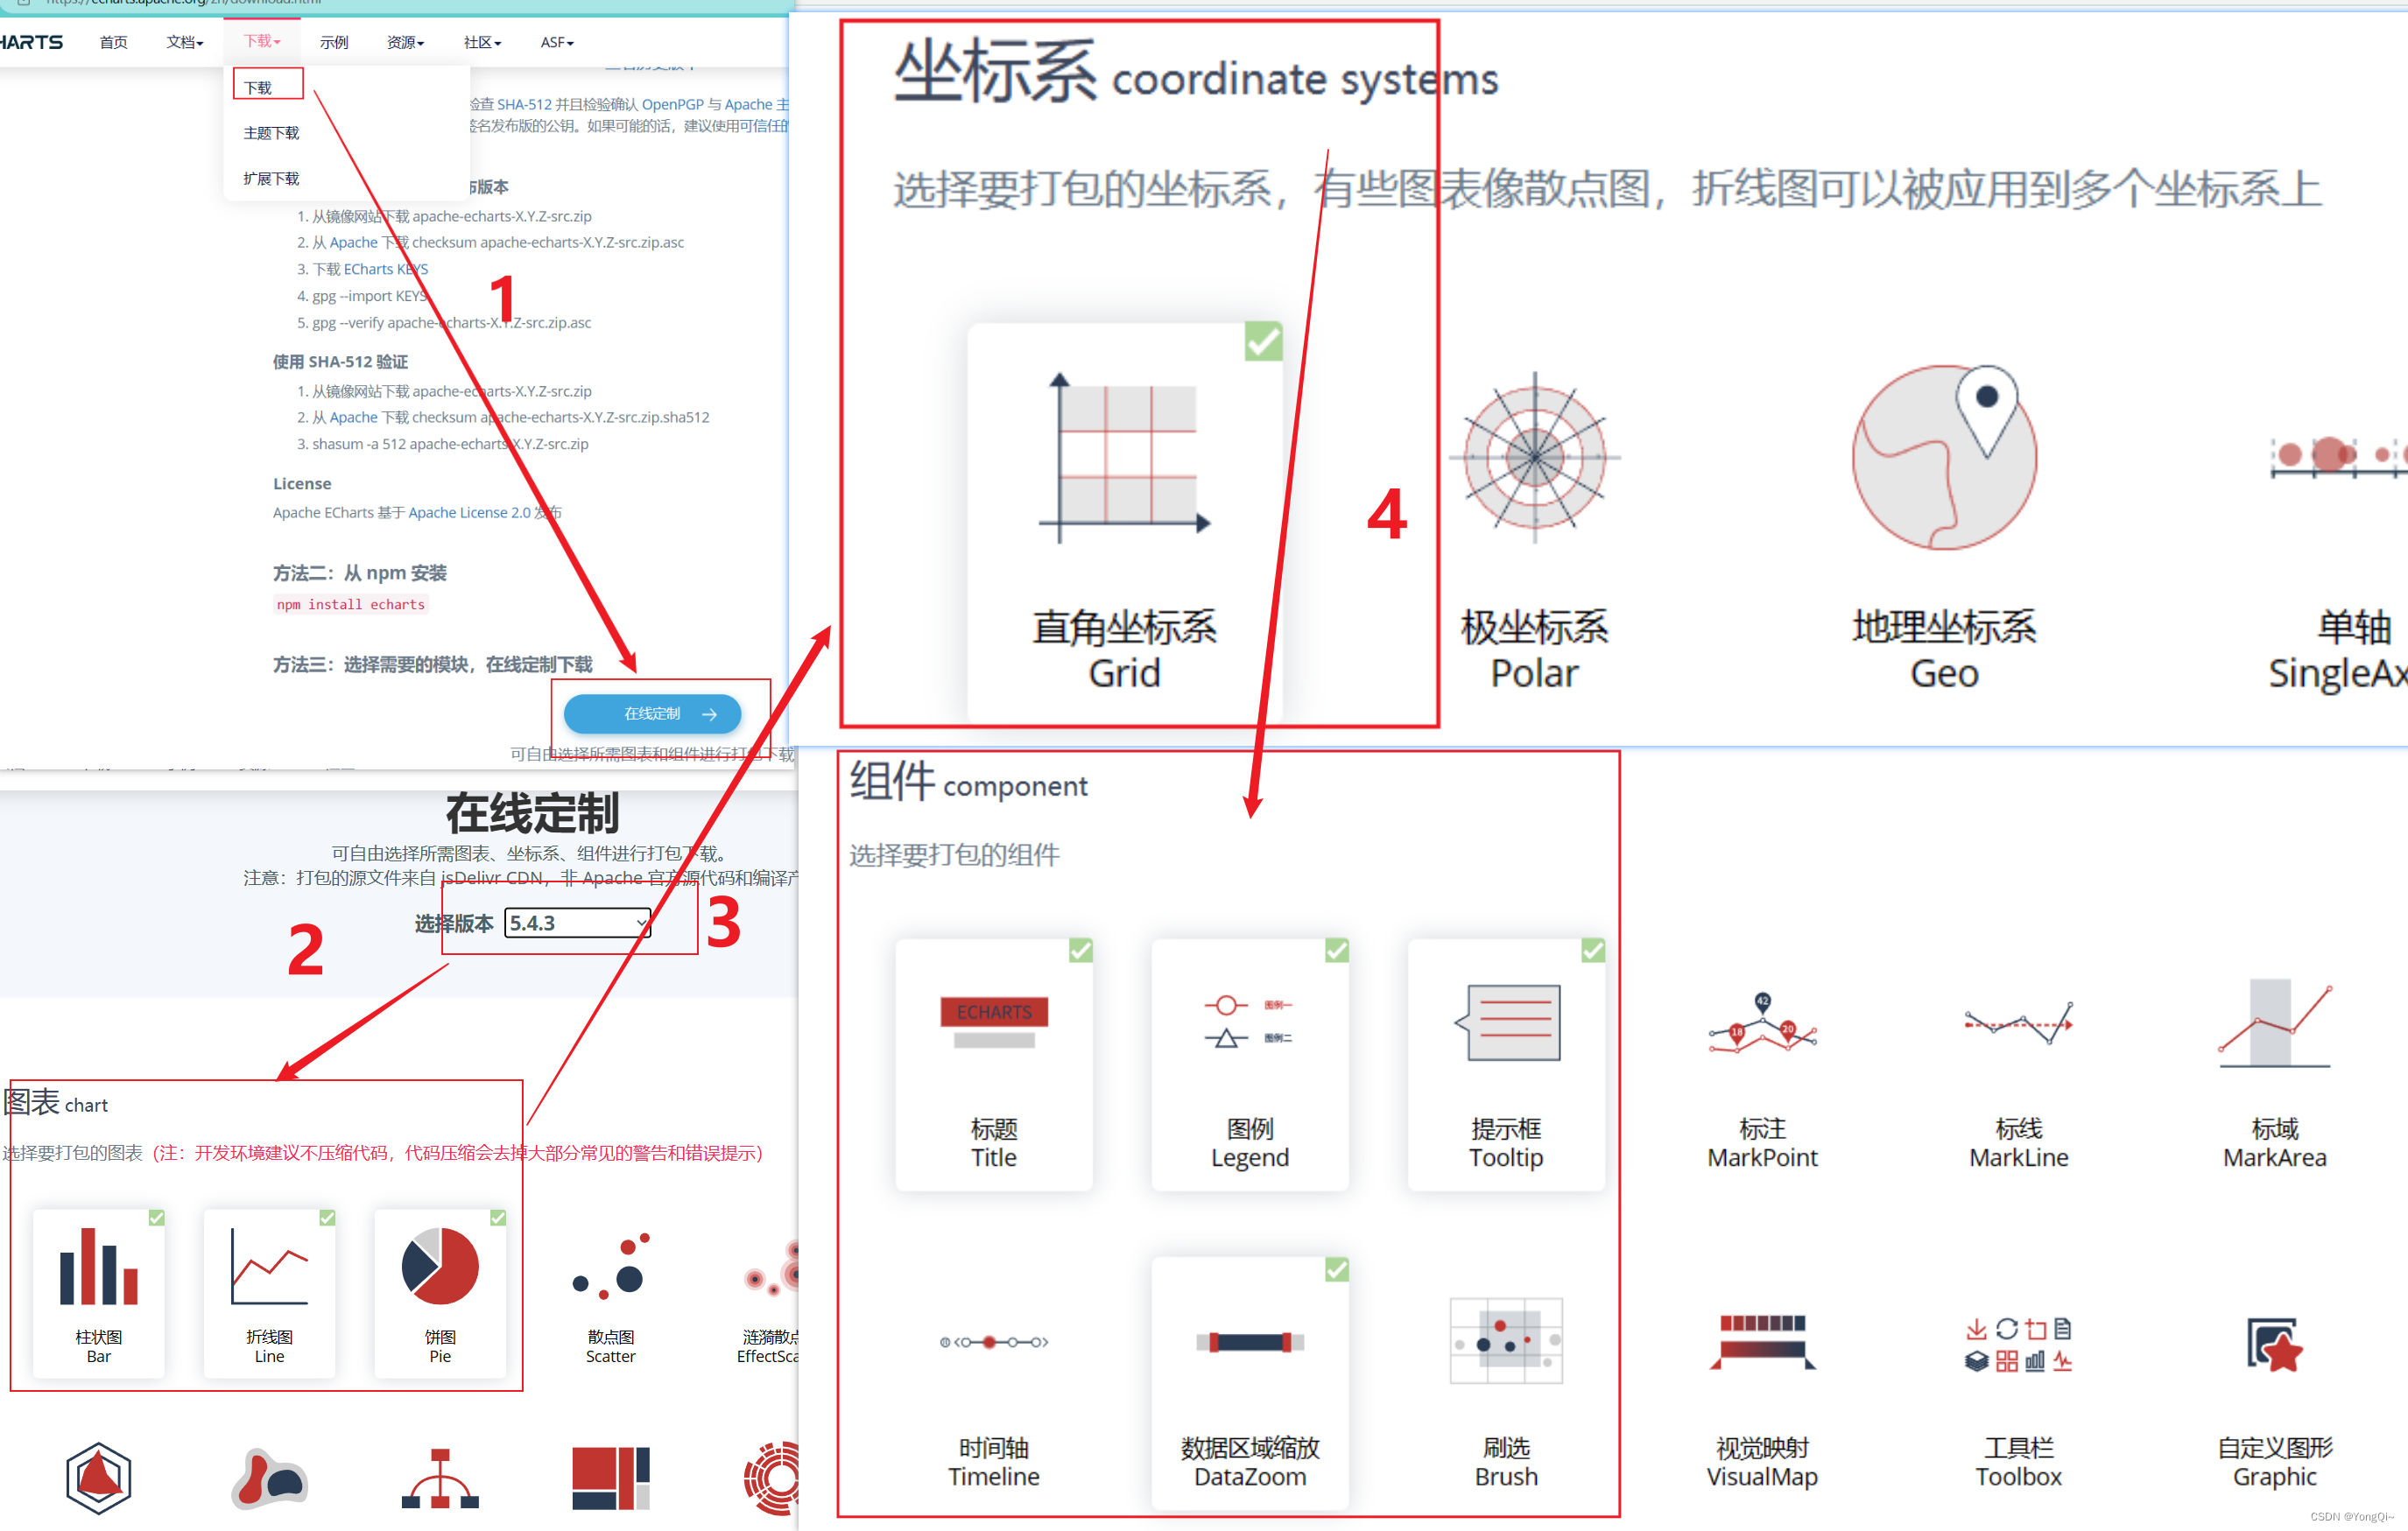Image resolution: width=2408 pixels, height=1531 pixels.
Task: Select the Graphic custom shape icon
Action: [x=2274, y=1345]
